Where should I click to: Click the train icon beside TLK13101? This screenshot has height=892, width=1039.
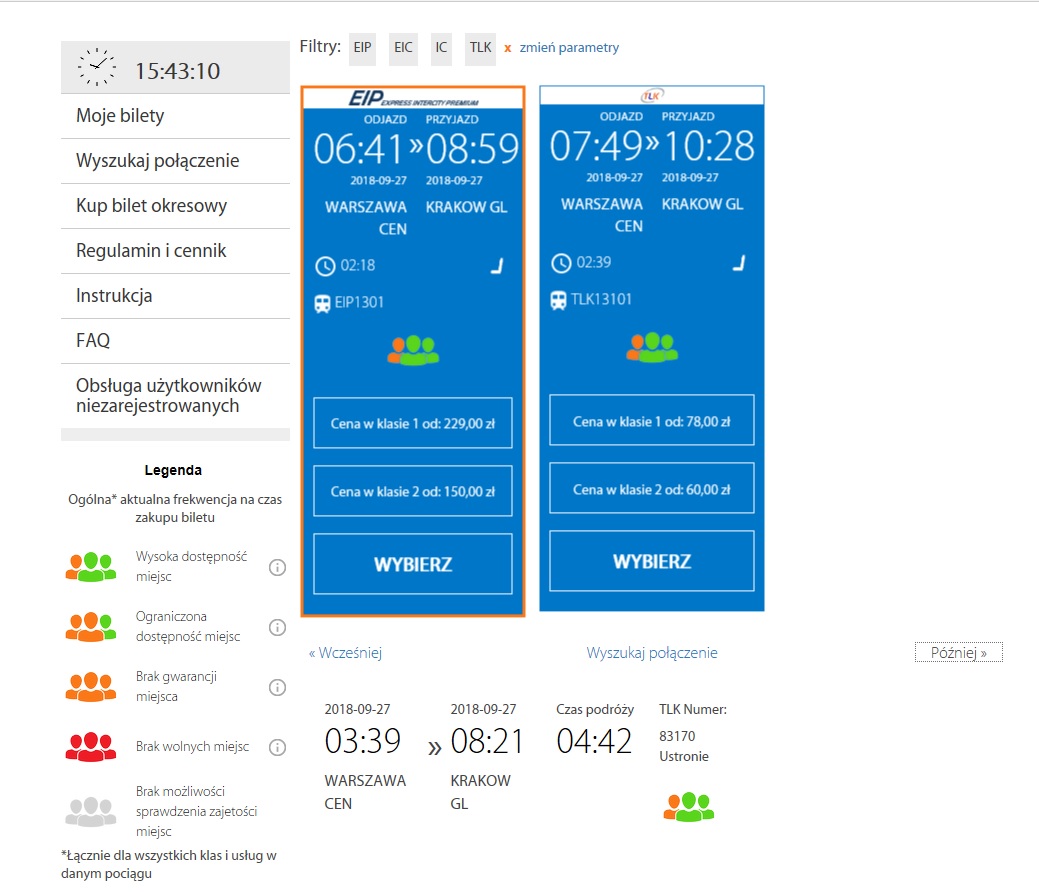pyautogui.click(x=559, y=301)
